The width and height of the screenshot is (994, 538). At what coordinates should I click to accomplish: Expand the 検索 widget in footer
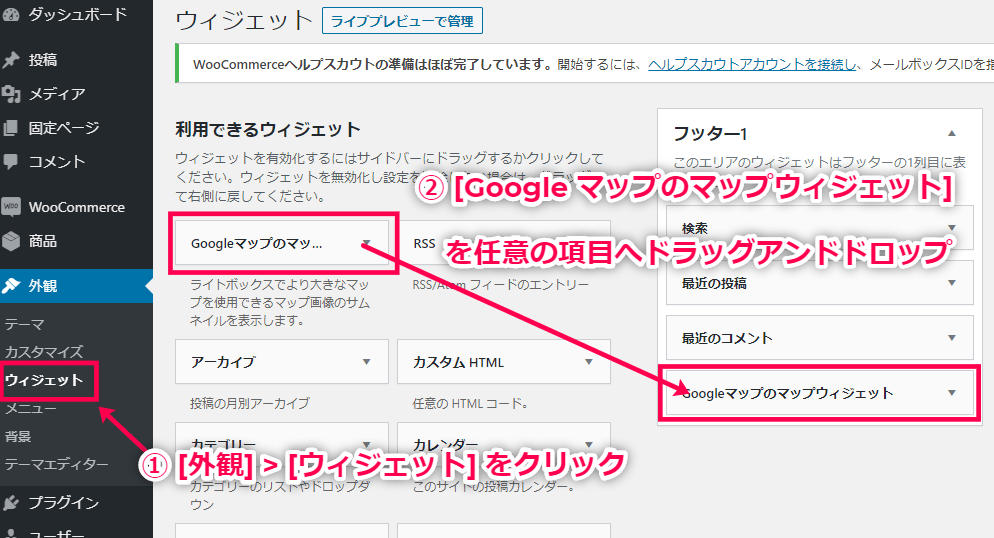[x=952, y=227]
